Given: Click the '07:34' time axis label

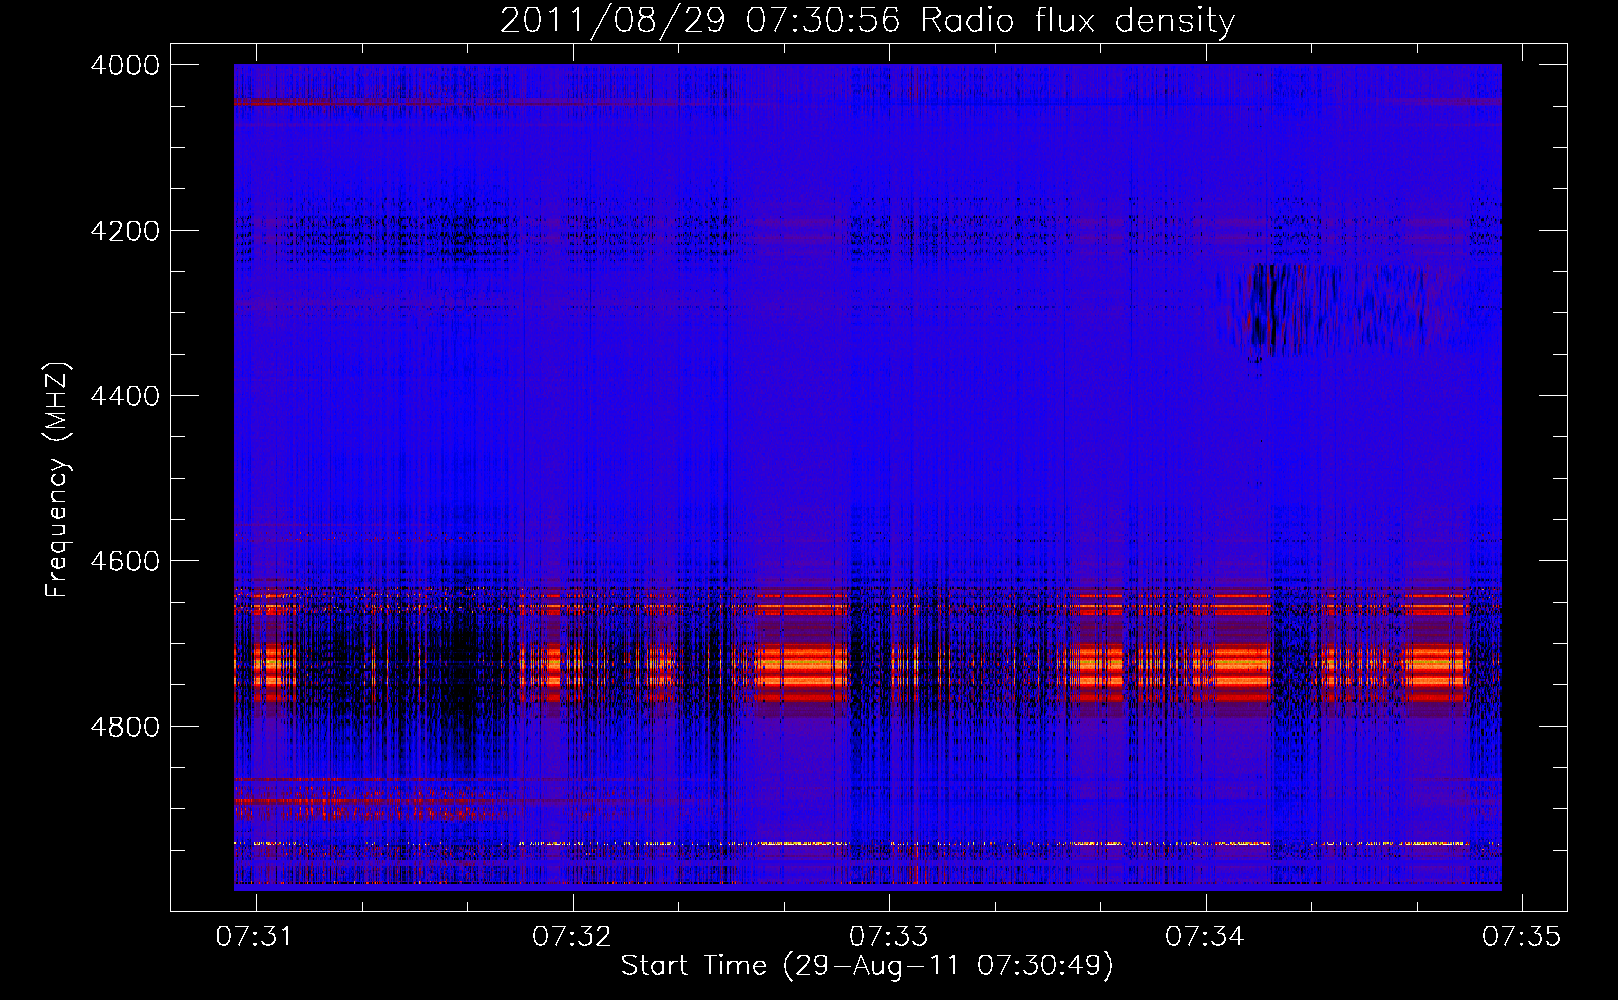Looking at the screenshot, I should click(1205, 936).
